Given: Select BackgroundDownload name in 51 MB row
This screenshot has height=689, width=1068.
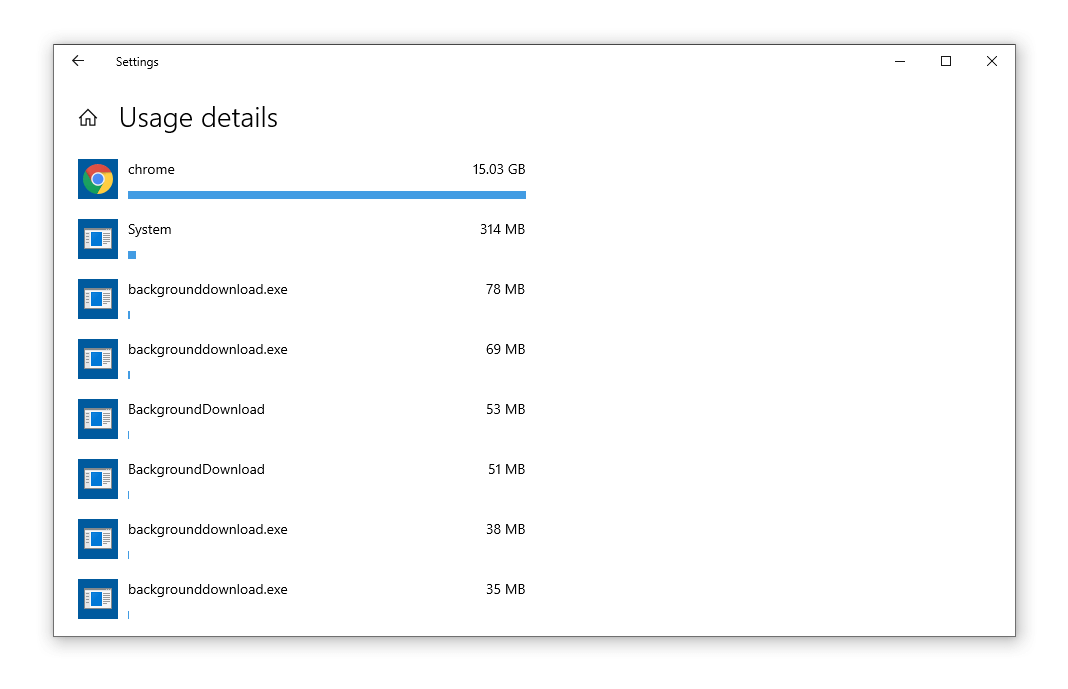Looking at the screenshot, I should pyautogui.click(x=196, y=470).
